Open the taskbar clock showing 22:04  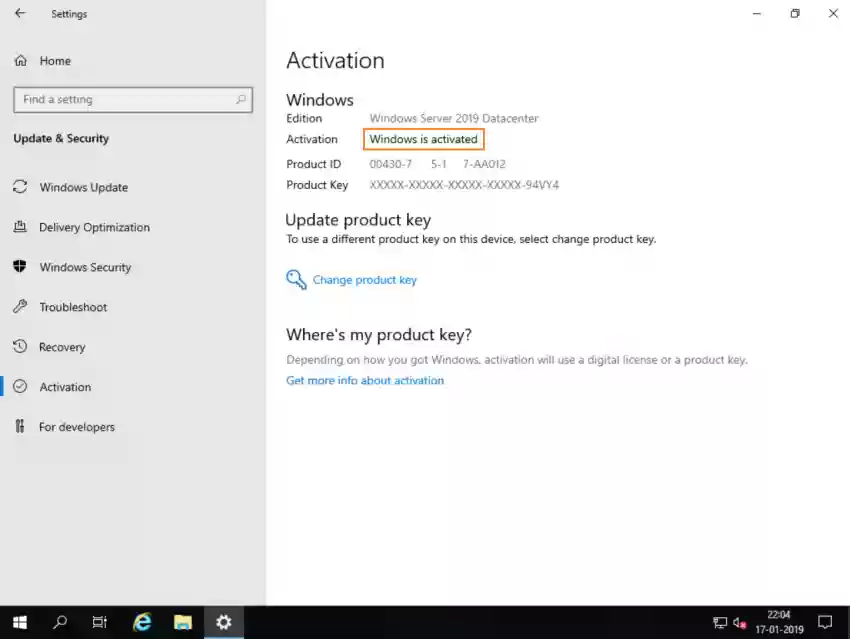(x=779, y=622)
